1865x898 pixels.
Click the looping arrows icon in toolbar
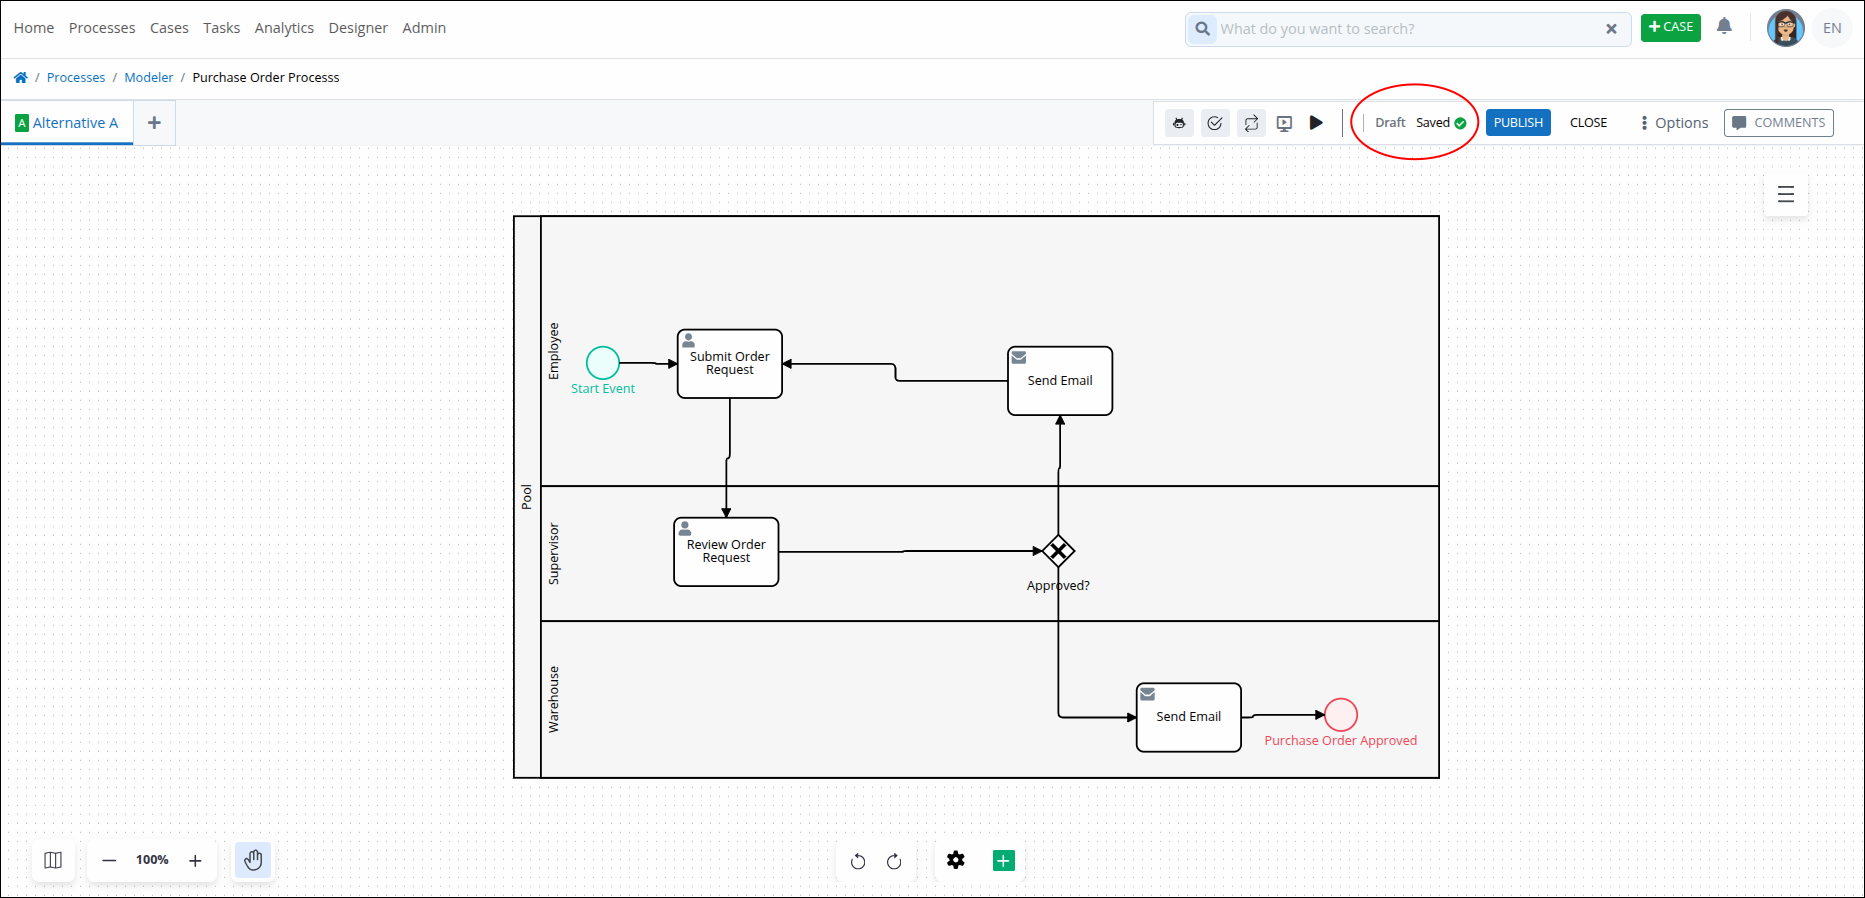coord(1251,123)
